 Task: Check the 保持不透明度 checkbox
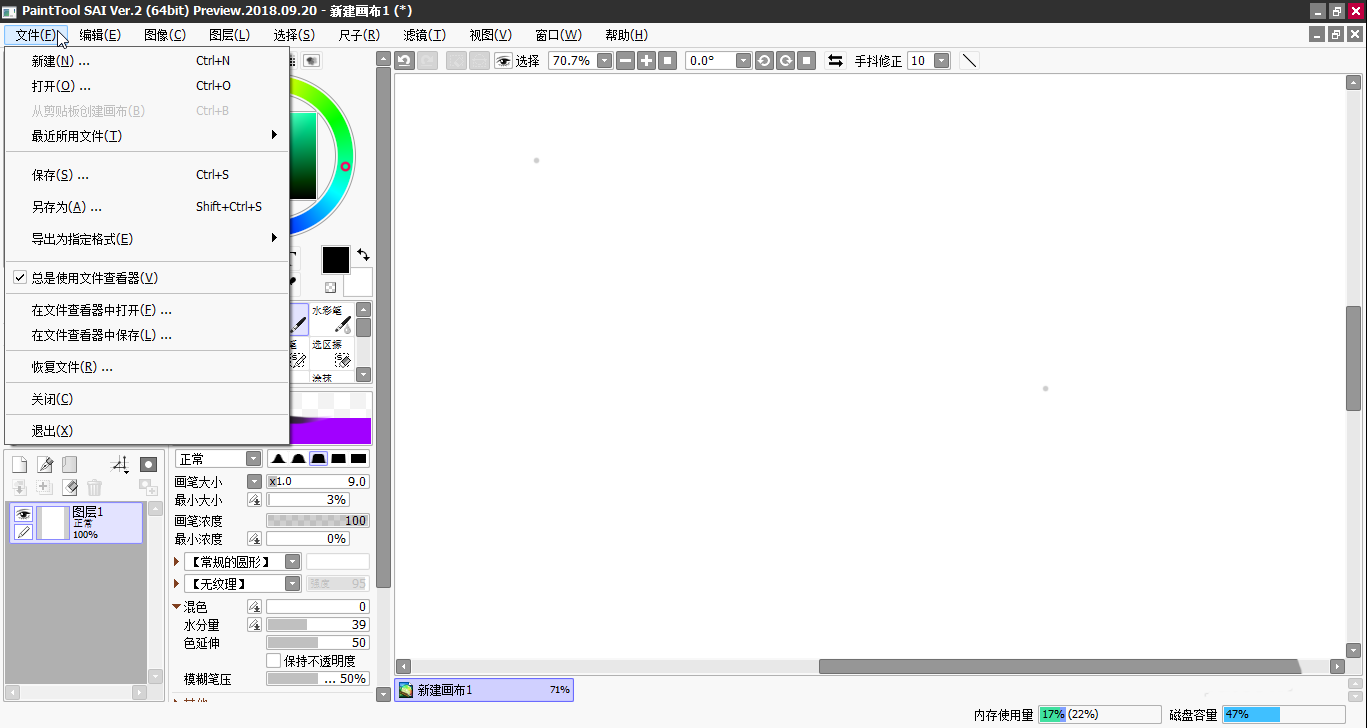click(273, 661)
